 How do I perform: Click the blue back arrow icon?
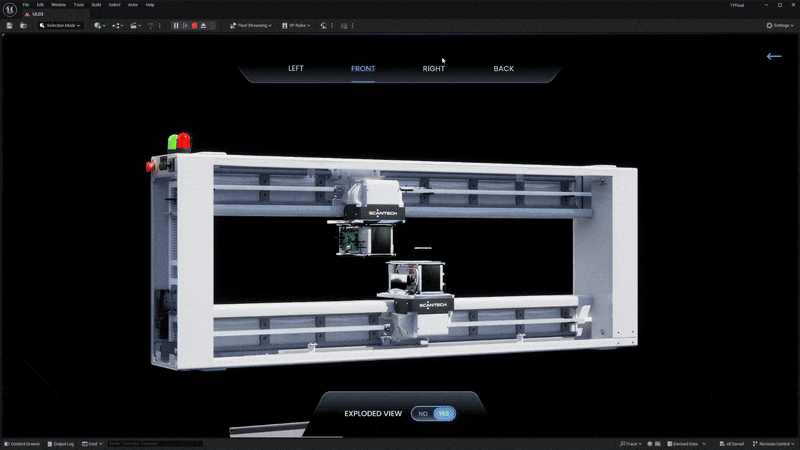773,56
